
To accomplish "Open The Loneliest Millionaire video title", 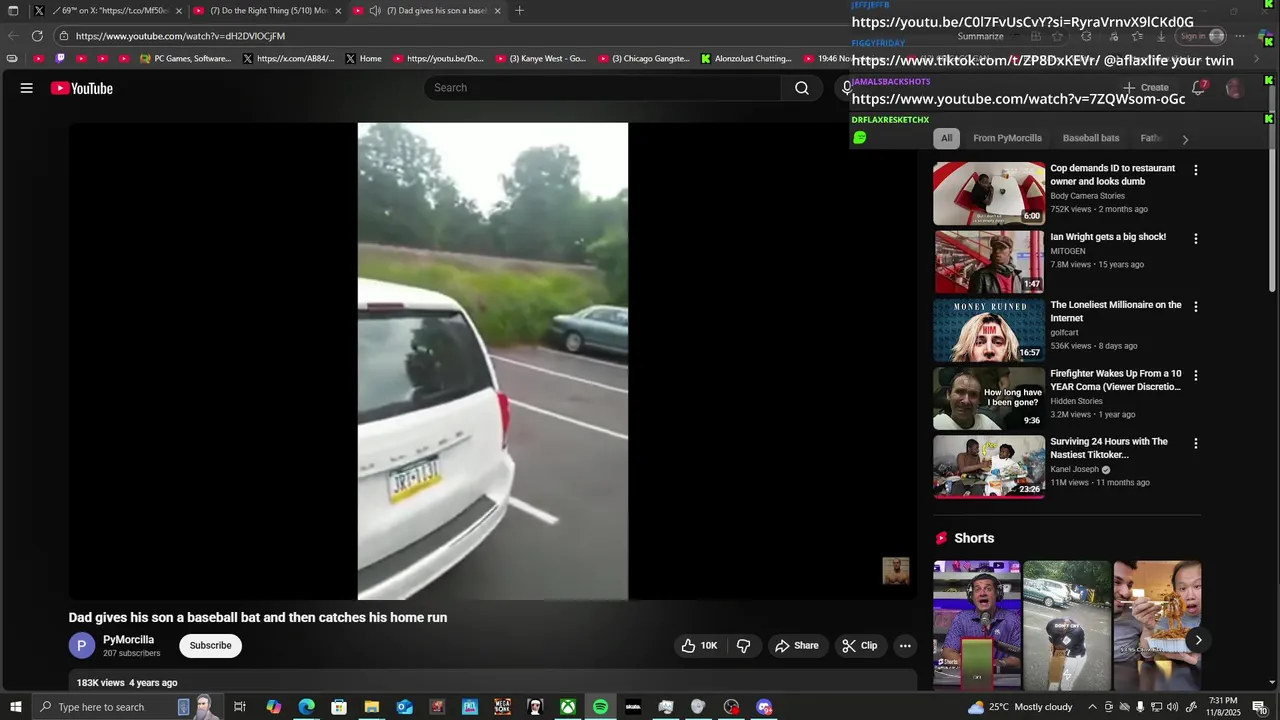I will pos(1115,311).
